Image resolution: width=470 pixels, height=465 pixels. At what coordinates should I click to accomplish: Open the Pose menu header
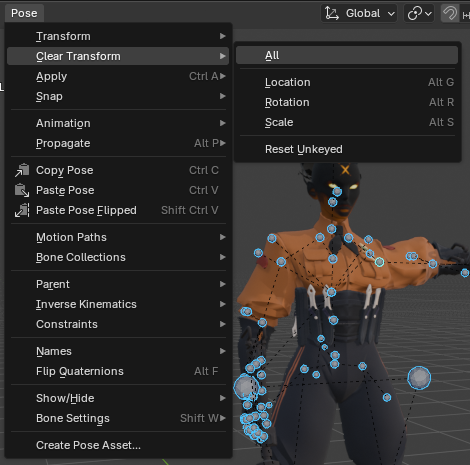point(24,13)
